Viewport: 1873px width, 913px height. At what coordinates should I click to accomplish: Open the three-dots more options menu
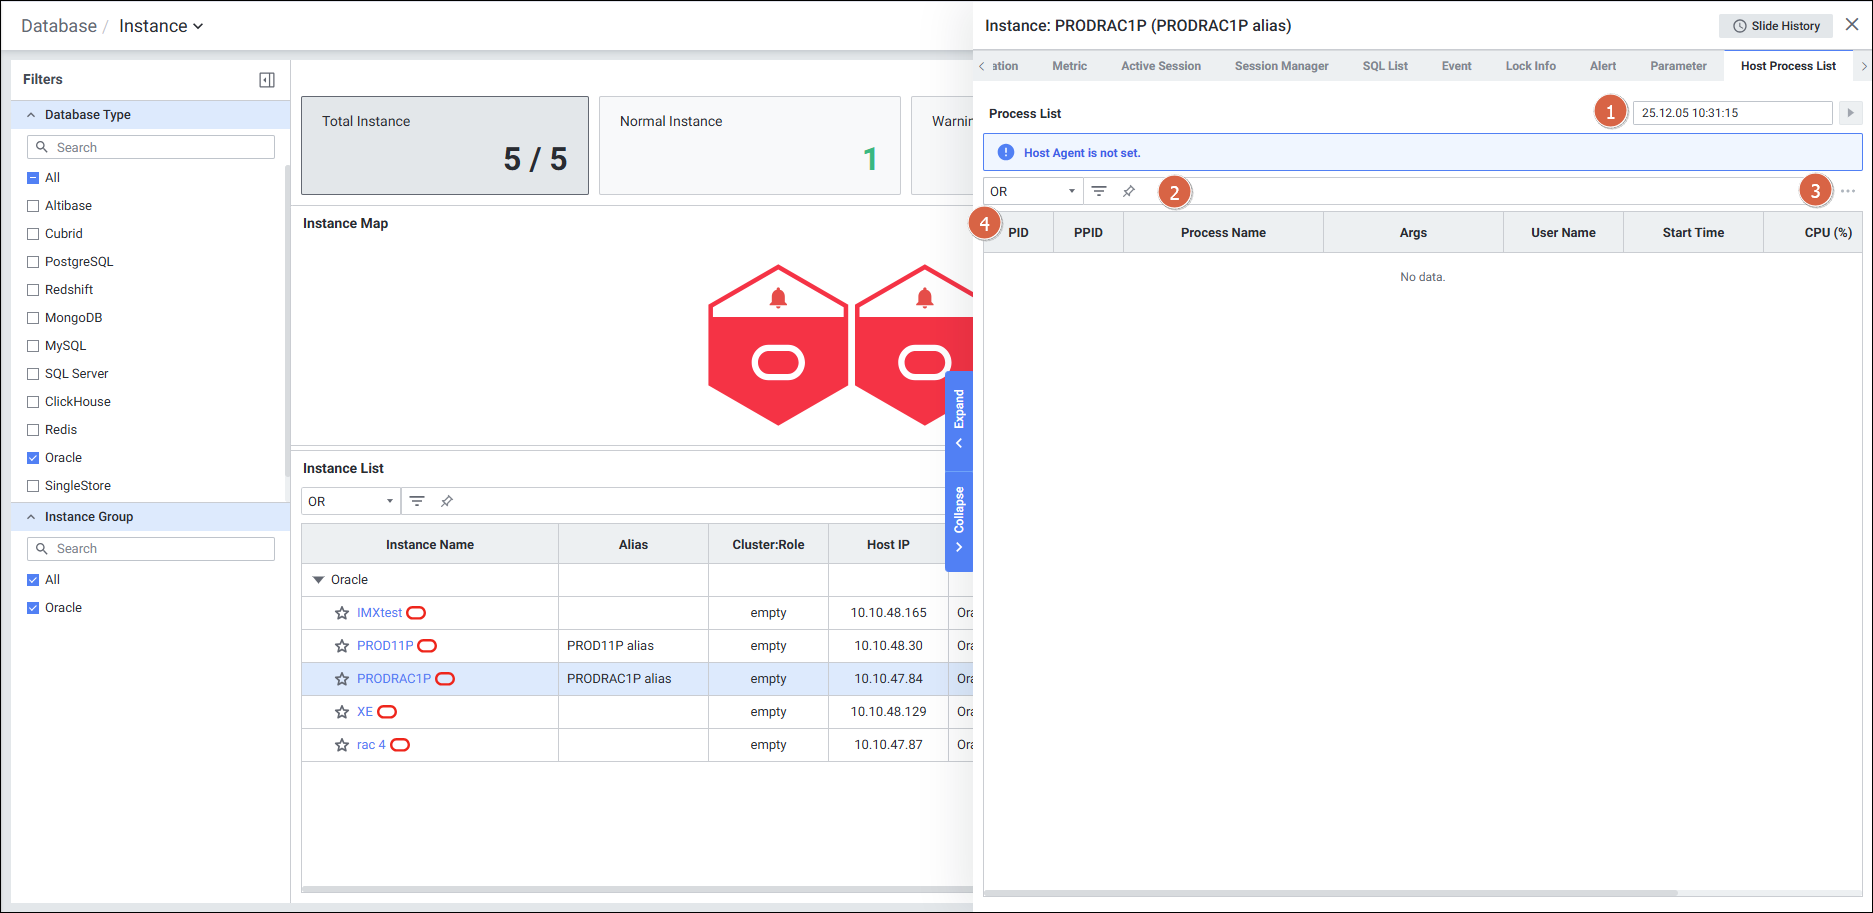tap(1847, 191)
